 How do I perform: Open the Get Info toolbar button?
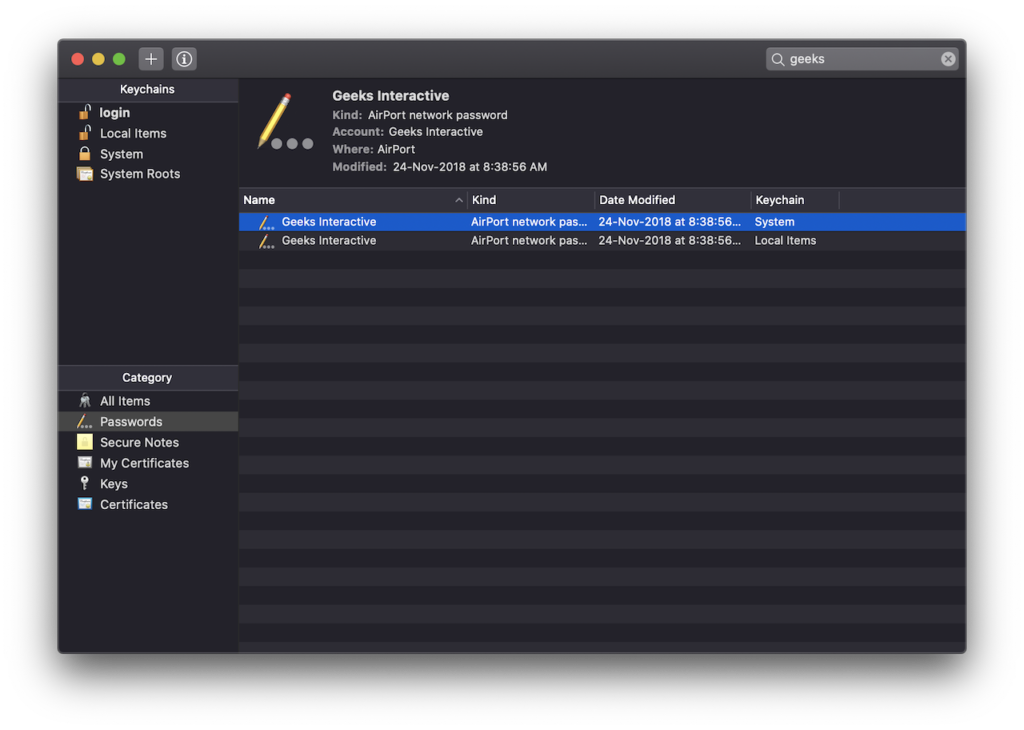[x=183, y=58]
